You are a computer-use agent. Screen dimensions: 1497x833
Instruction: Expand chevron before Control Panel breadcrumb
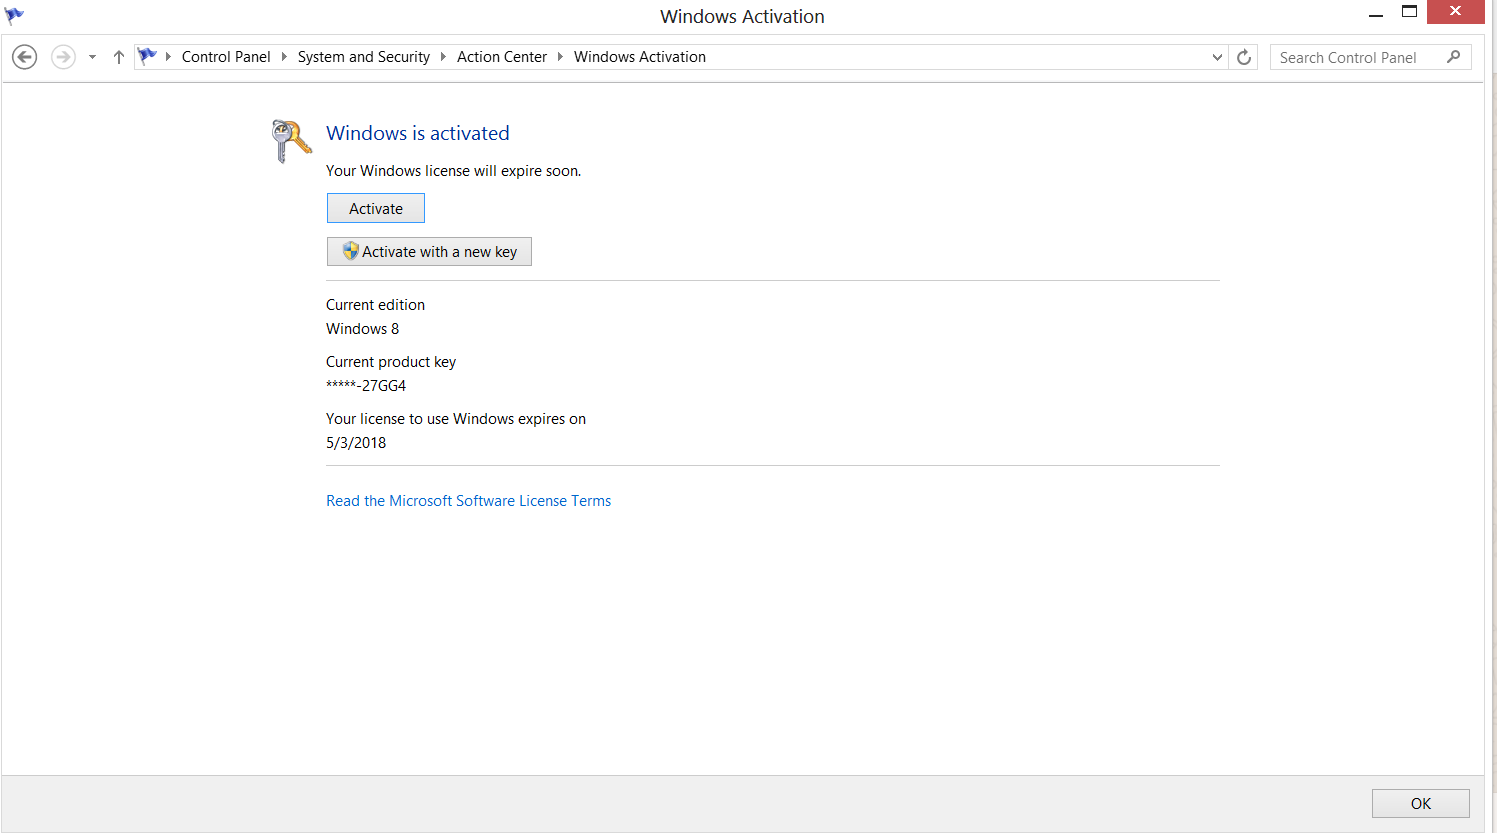pyautogui.click(x=168, y=57)
